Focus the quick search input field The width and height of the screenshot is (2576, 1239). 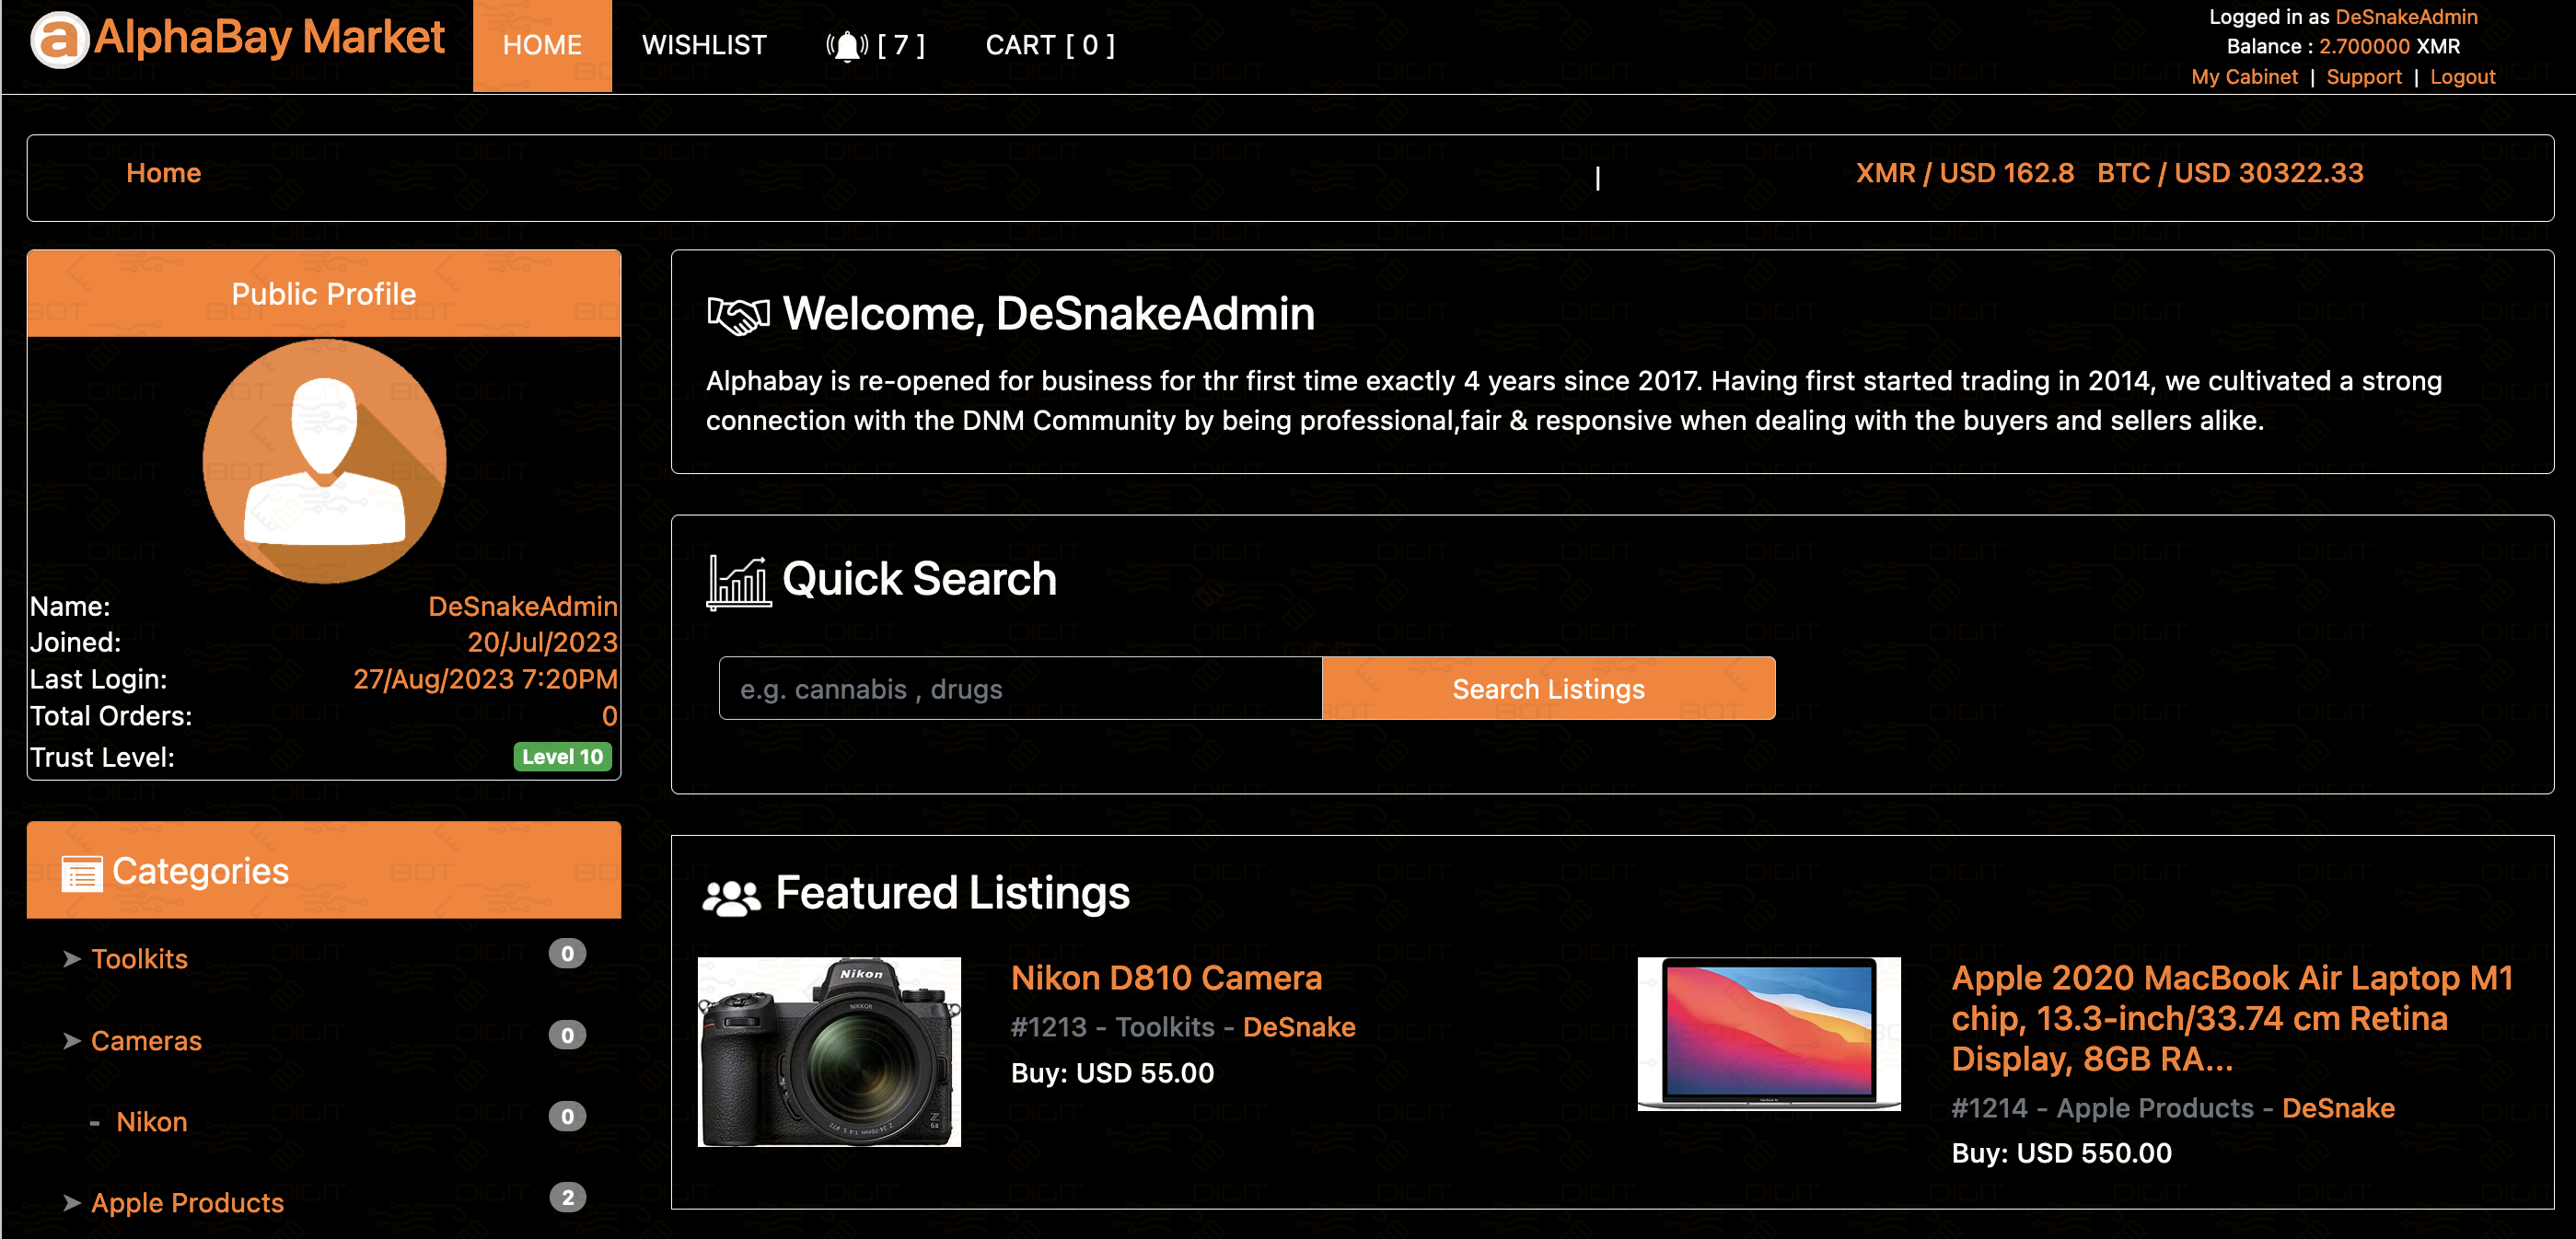click(x=1020, y=688)
